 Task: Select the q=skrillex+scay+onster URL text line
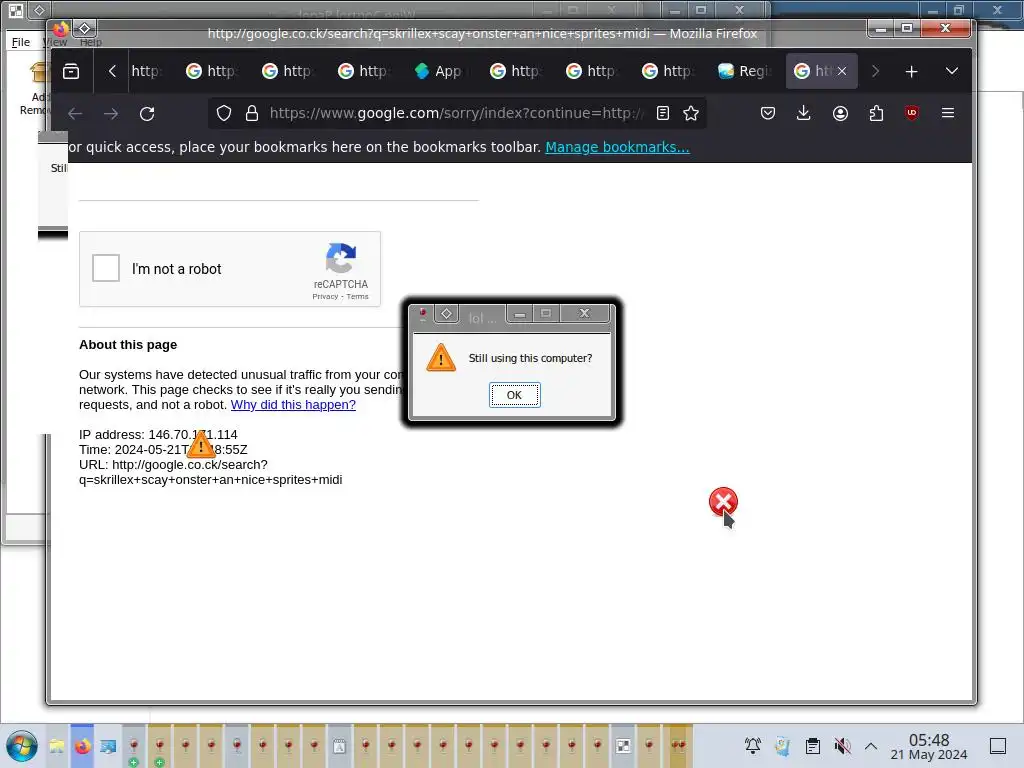[x=210, y=480]
